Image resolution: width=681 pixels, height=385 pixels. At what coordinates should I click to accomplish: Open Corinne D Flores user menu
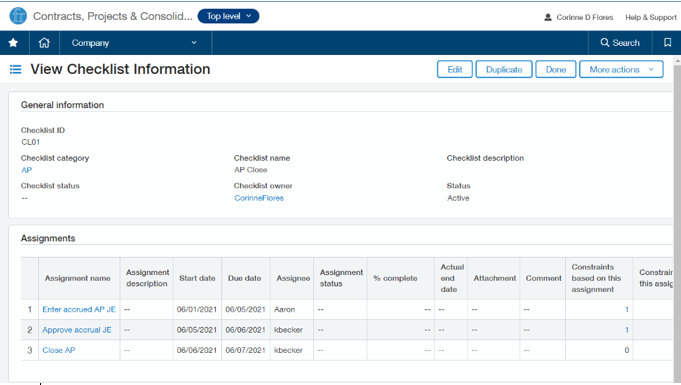point(585,17)
